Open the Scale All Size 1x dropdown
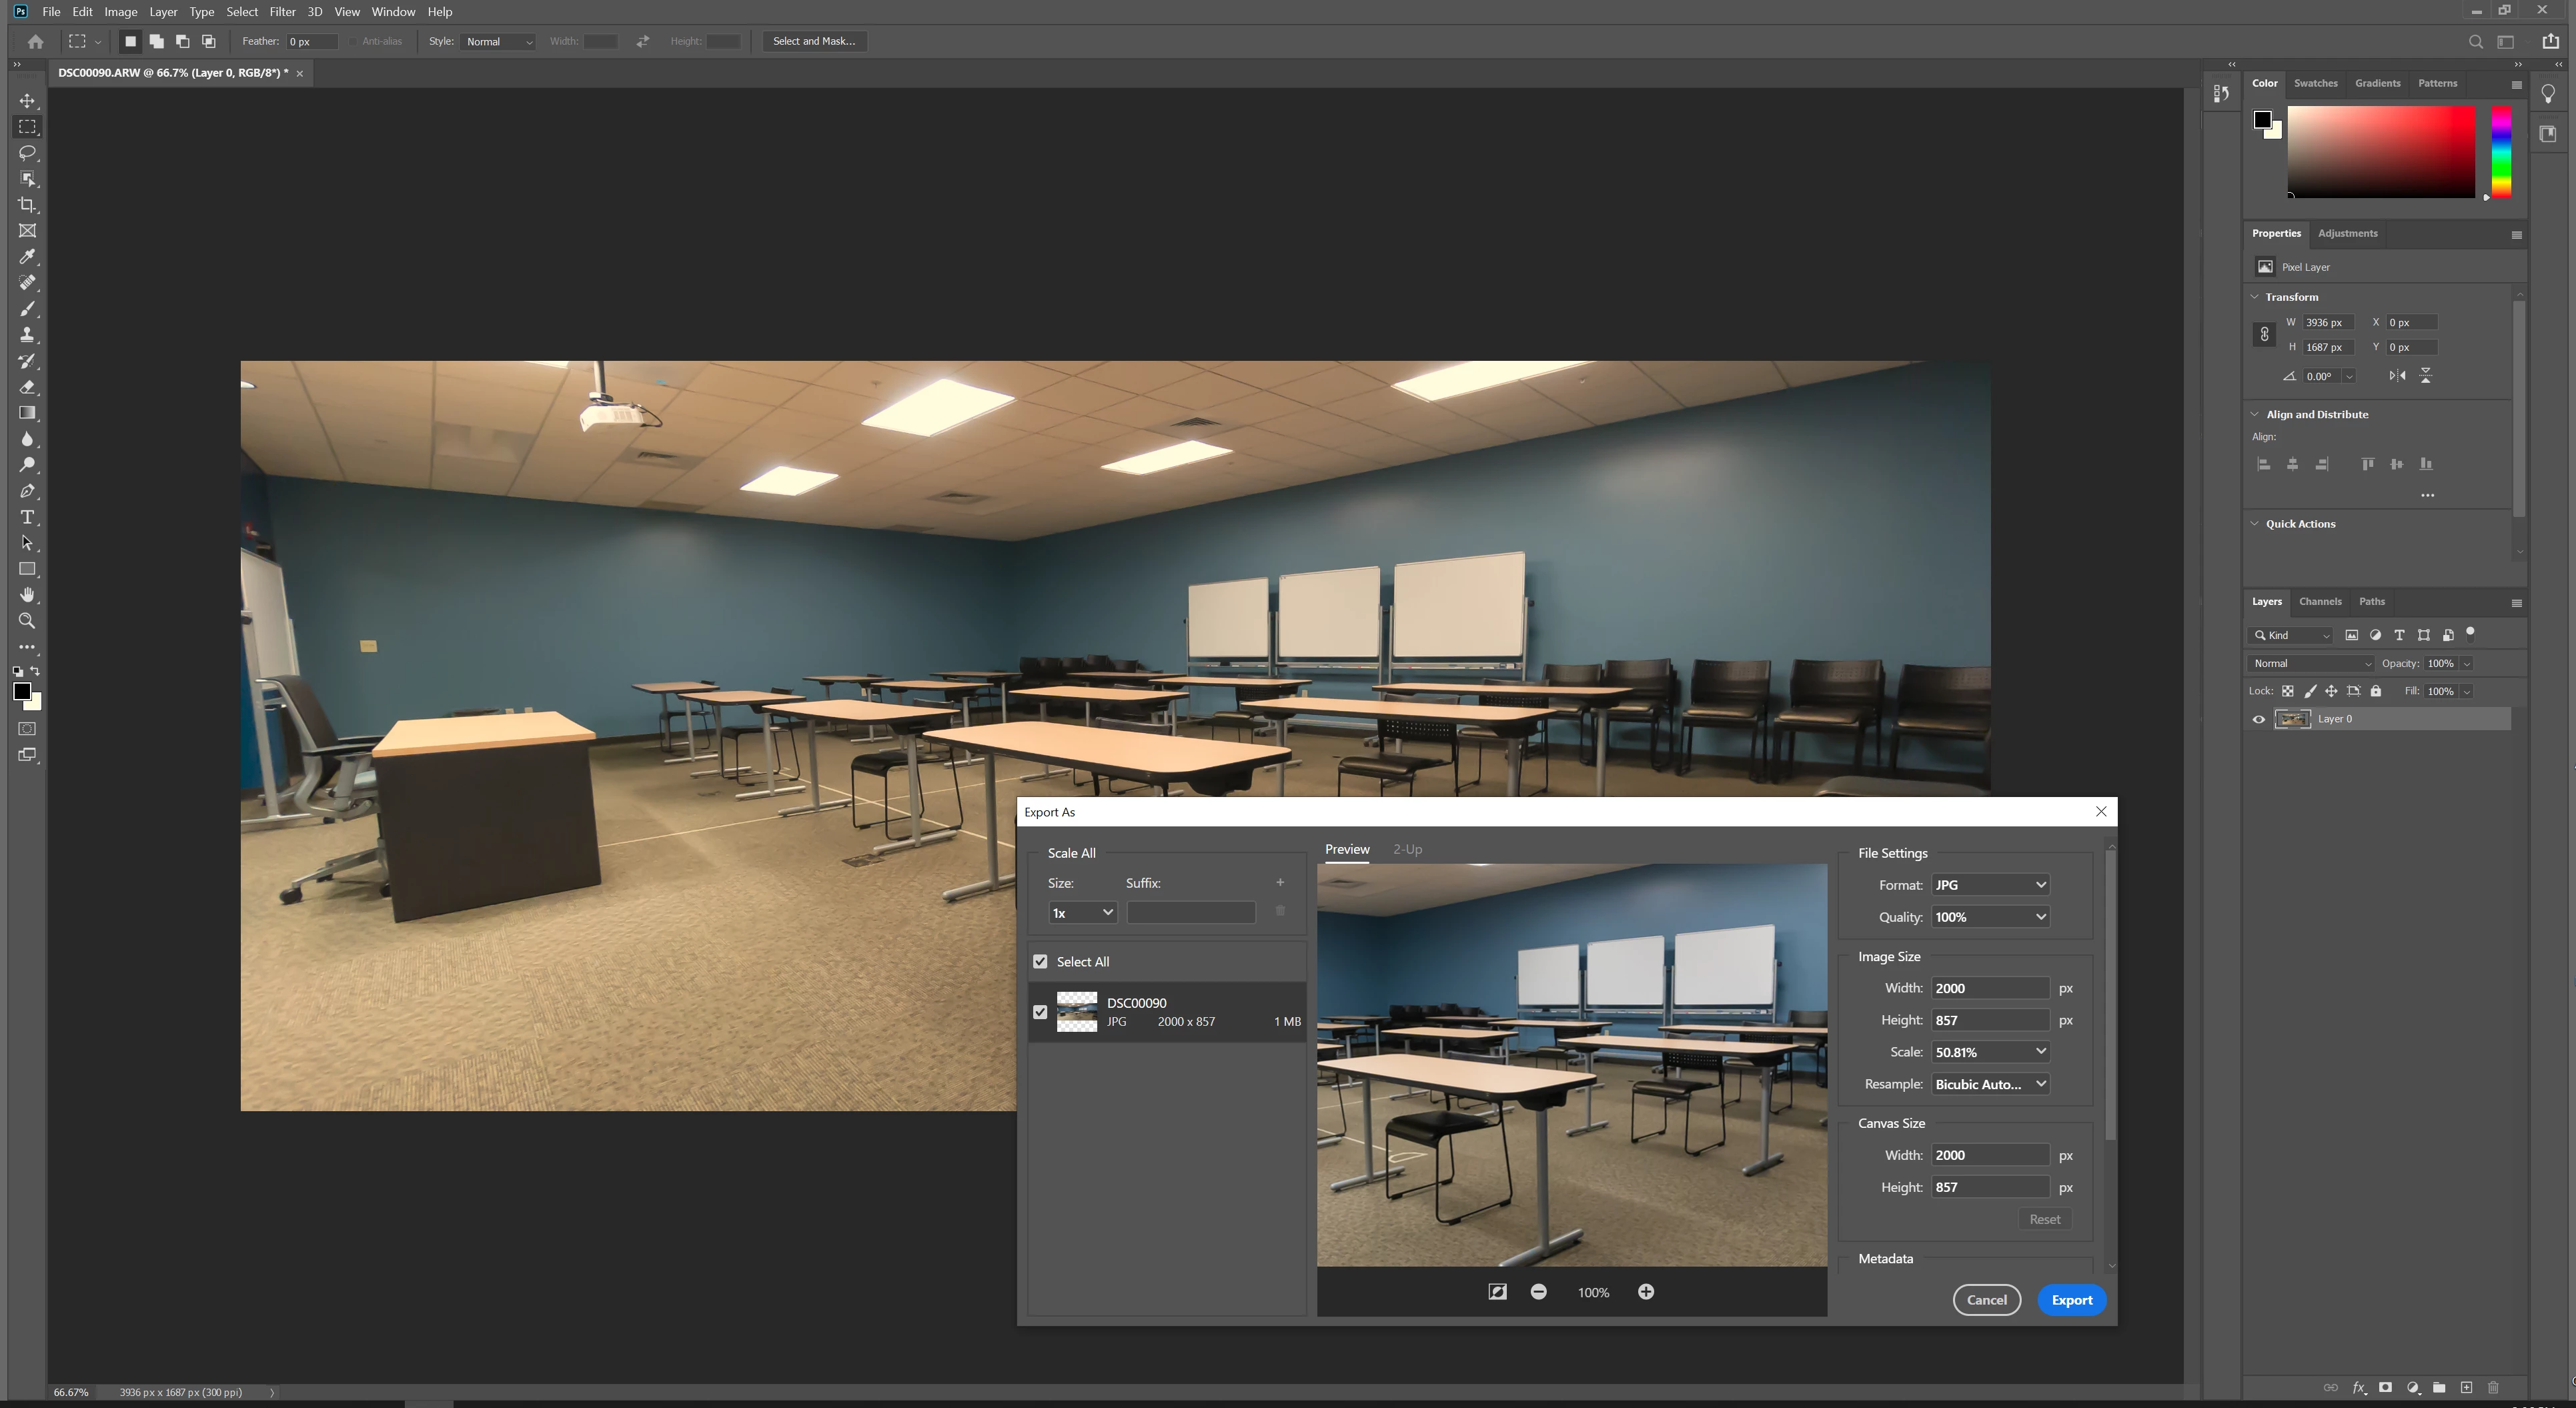 [1082, 913]
